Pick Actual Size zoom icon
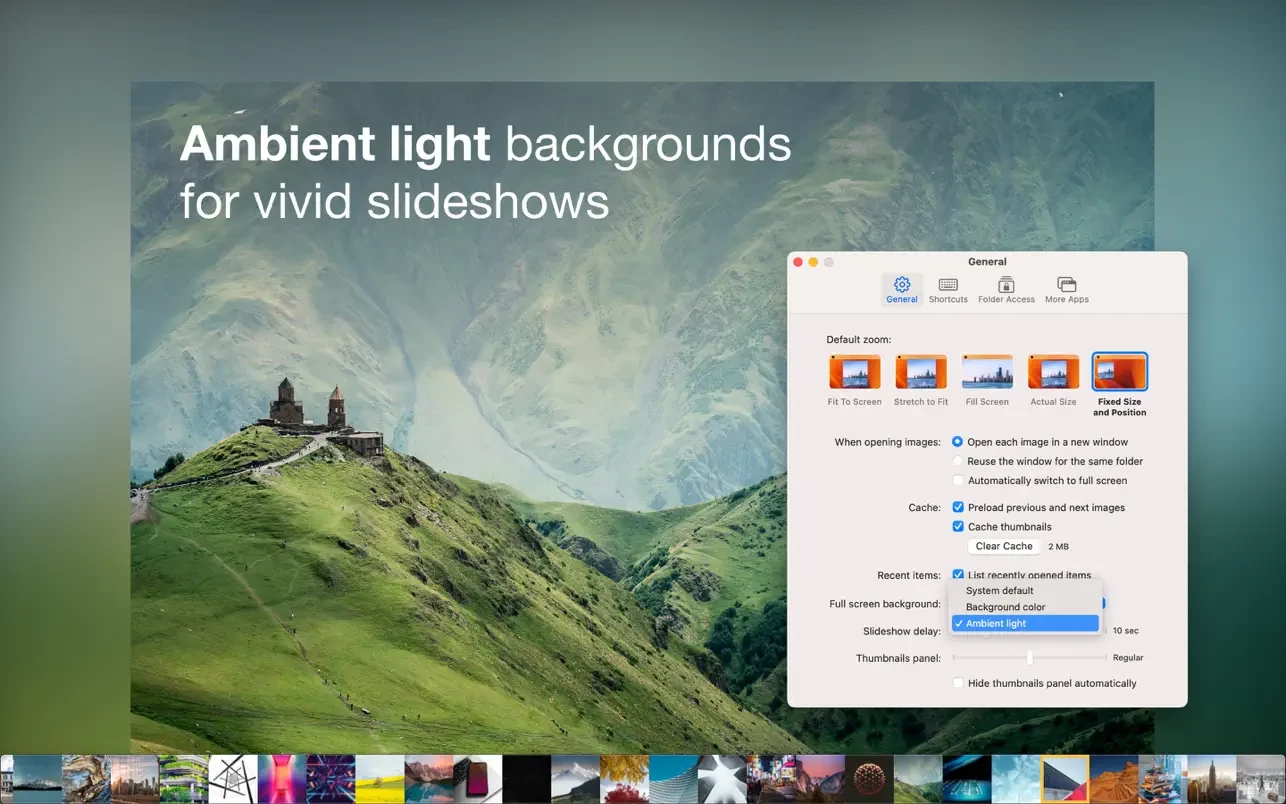 (1053, 372)
